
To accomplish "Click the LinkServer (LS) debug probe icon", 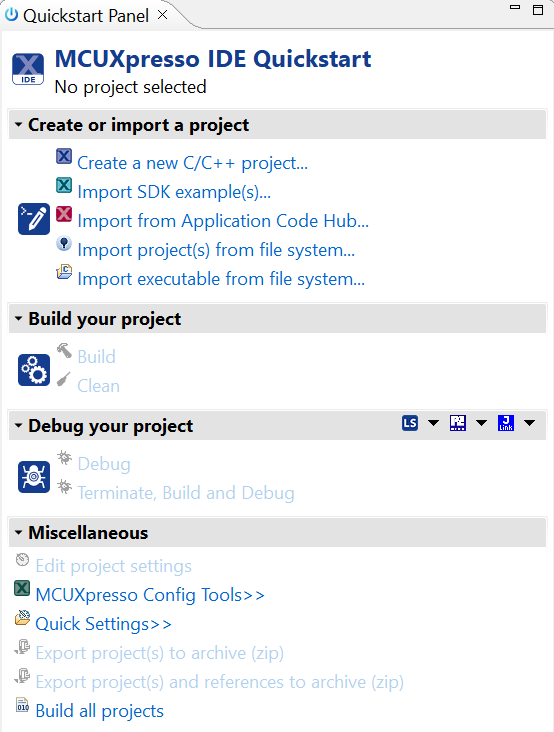I will [x=410, y=423].
